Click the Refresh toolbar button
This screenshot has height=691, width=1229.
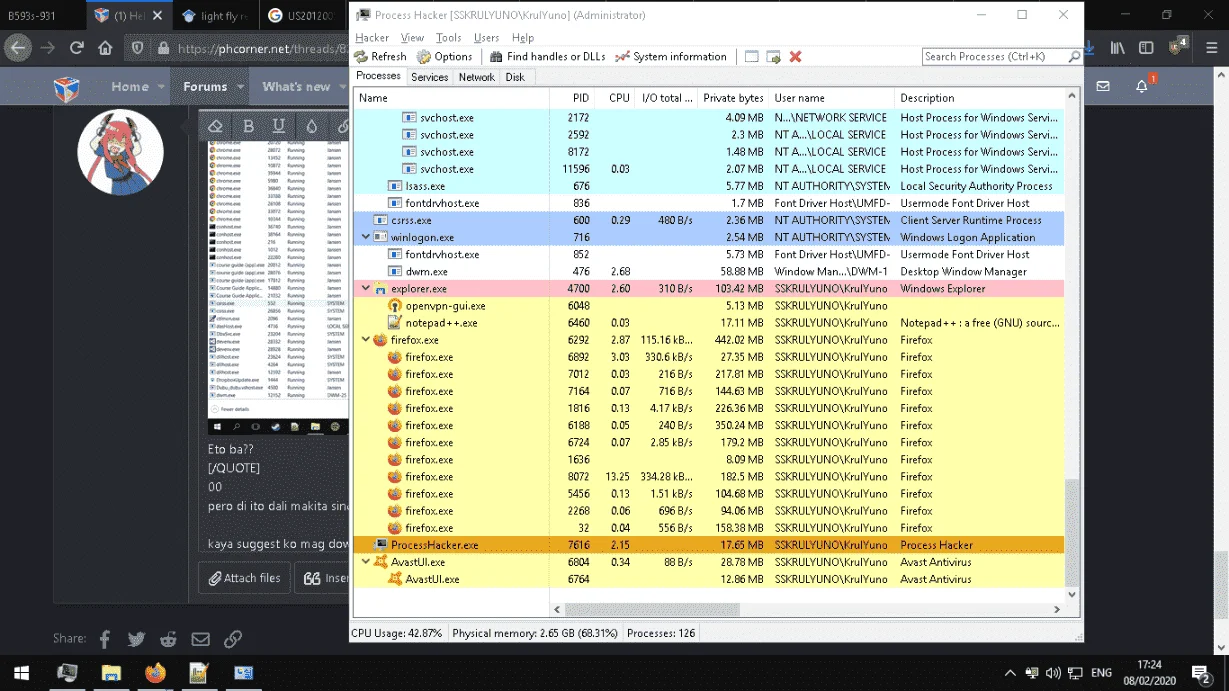(x=381, y=57)
